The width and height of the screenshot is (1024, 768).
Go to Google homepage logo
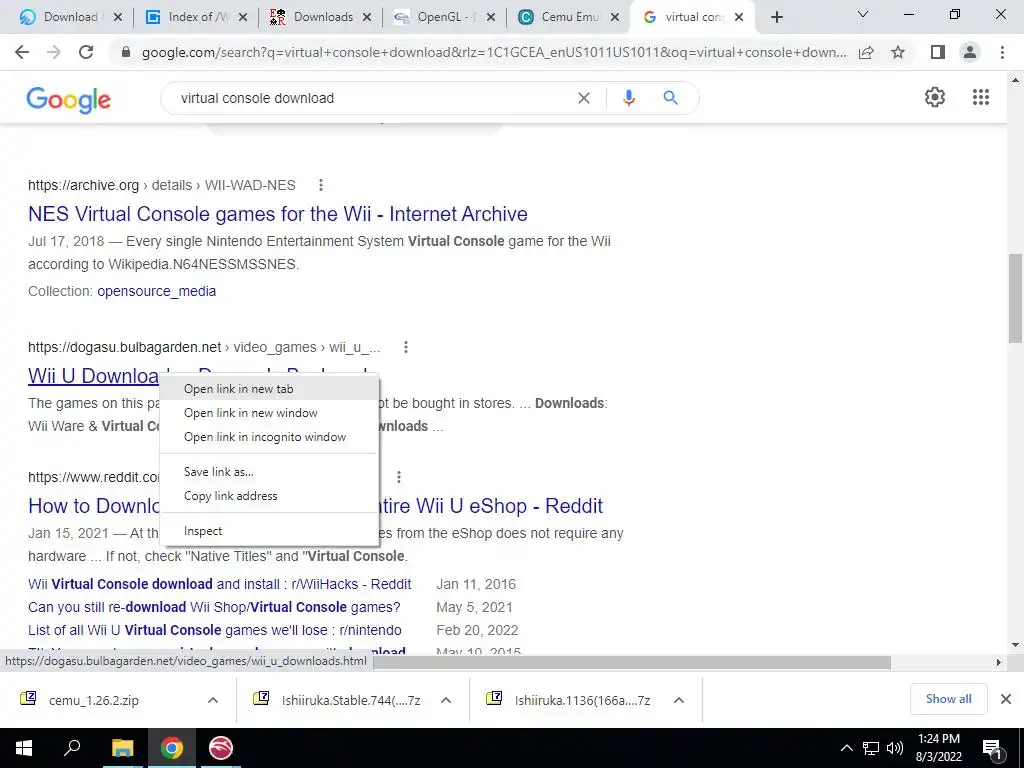click(x=69, y=100)
